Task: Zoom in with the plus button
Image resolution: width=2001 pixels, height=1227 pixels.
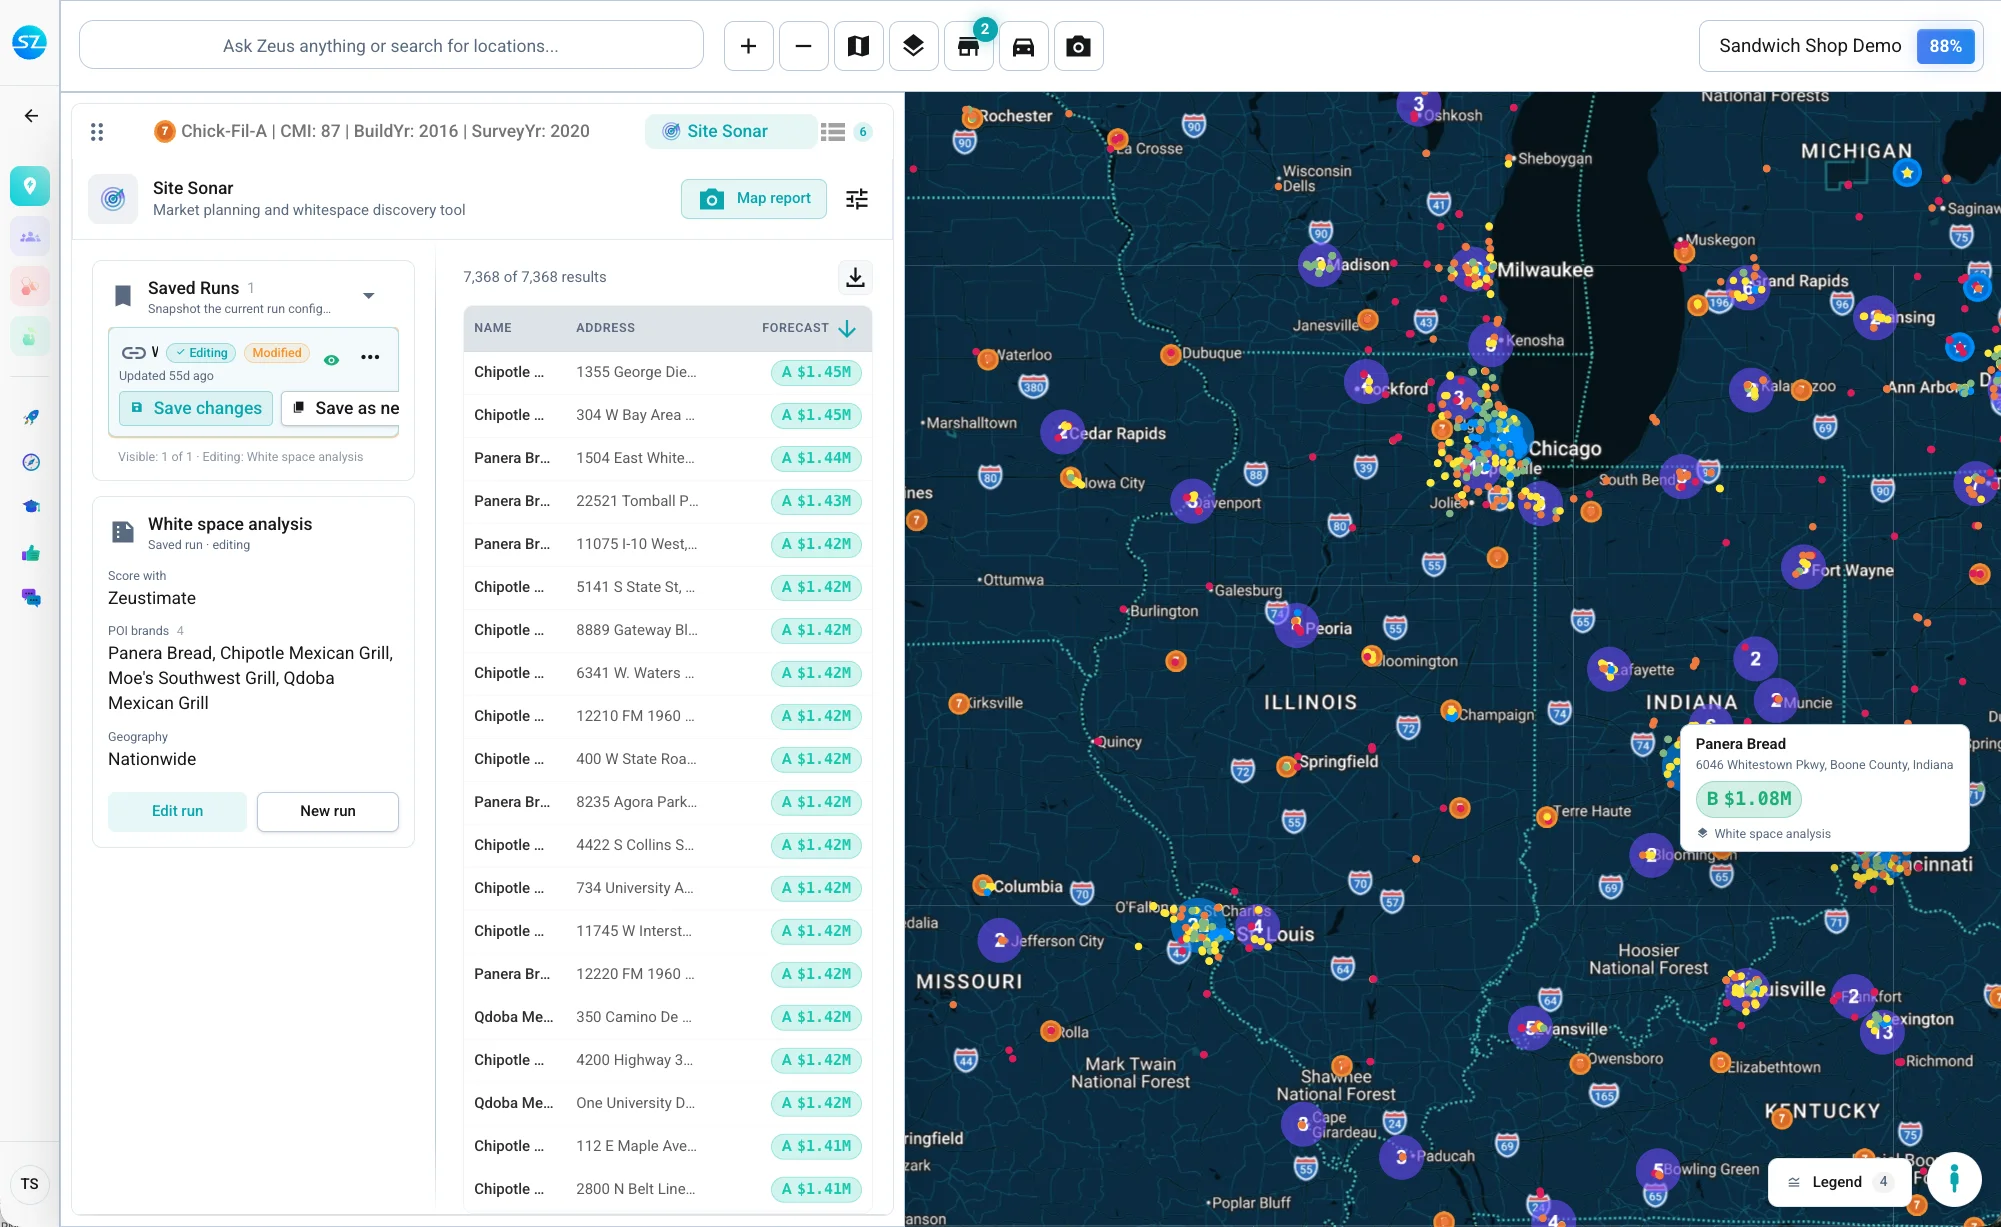Action: 748,46
